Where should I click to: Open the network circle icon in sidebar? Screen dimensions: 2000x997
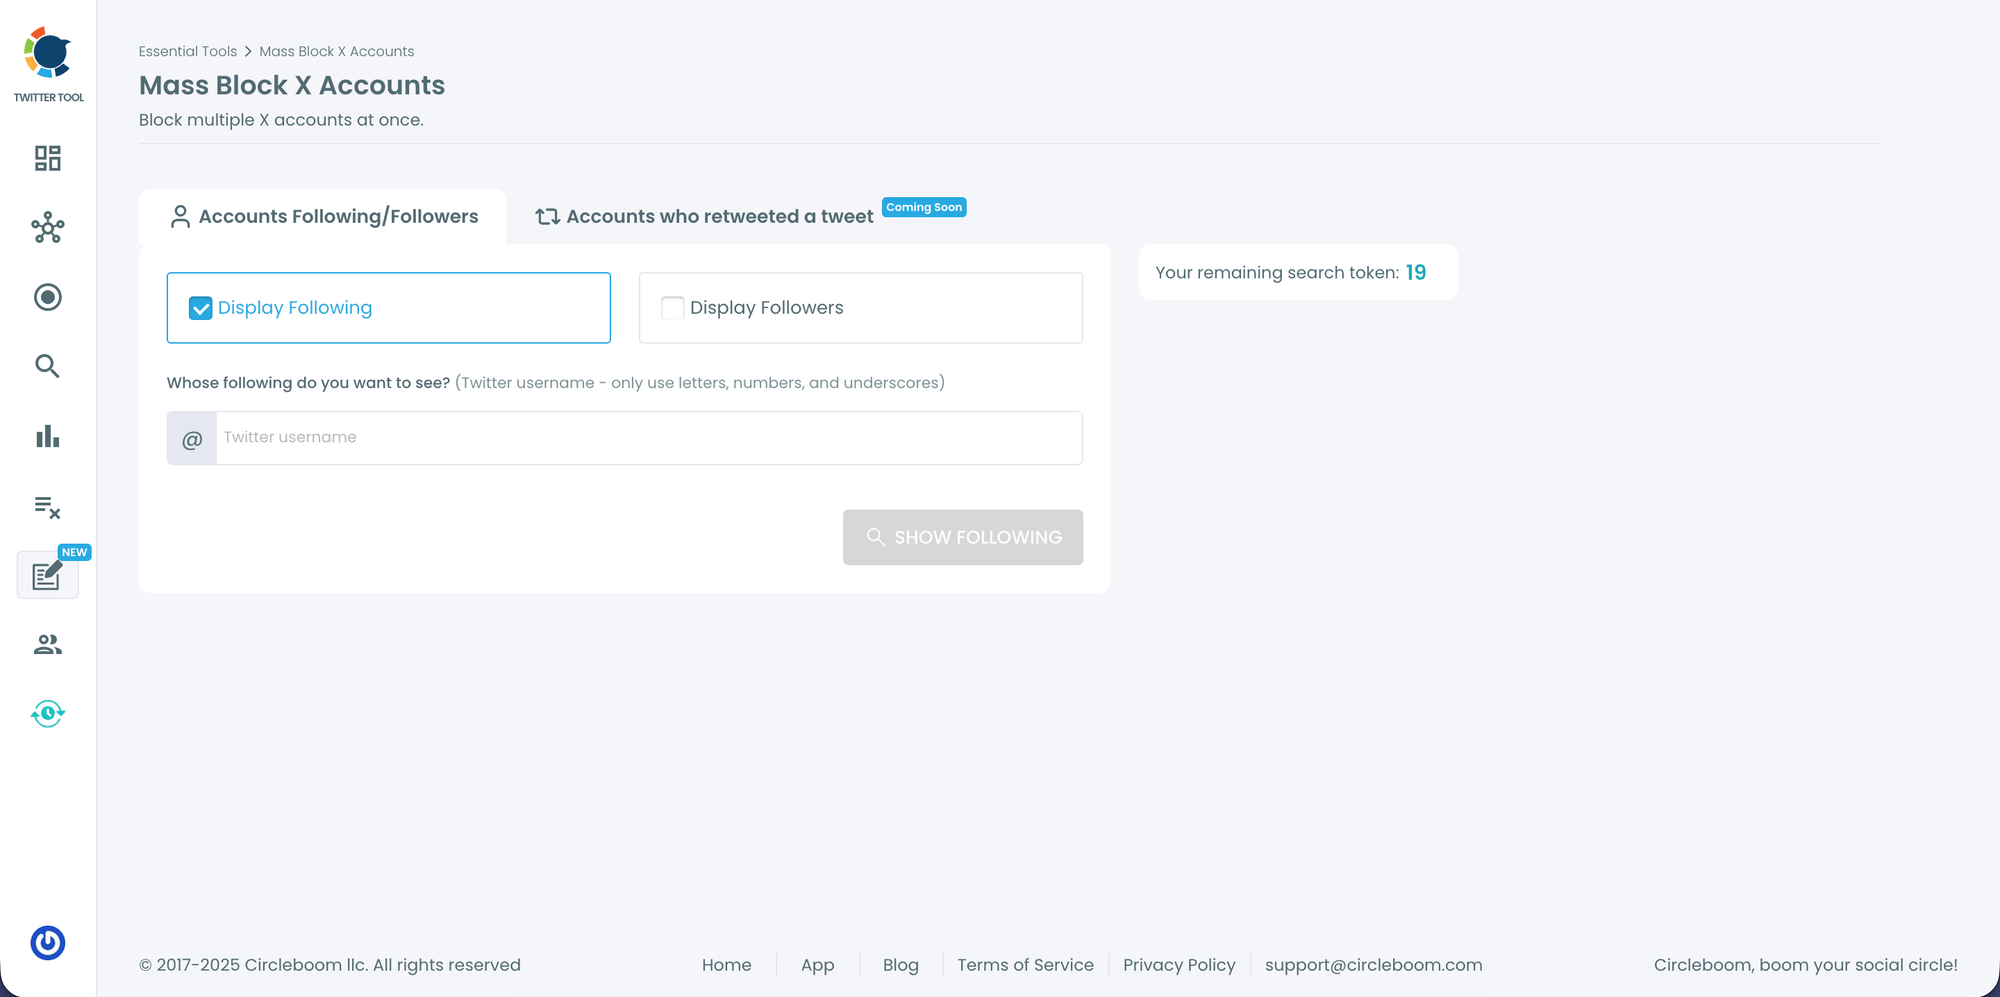[48, 228]
